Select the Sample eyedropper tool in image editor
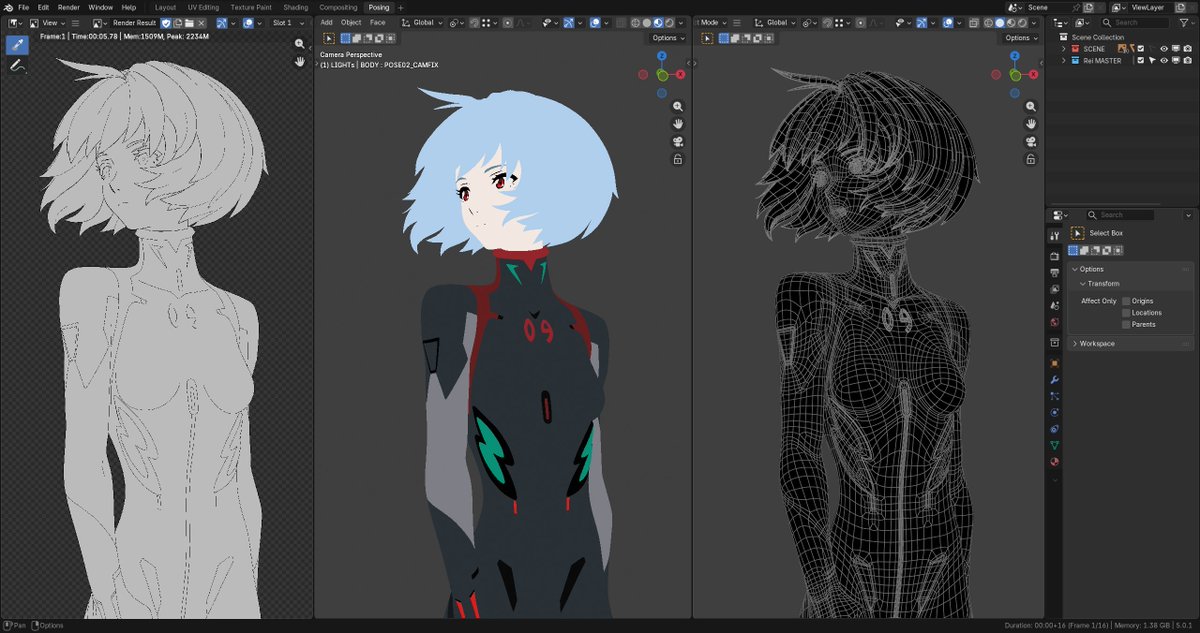Image resolution: width=1200 pixels, height=633 pixels. (x=17, y=44)
